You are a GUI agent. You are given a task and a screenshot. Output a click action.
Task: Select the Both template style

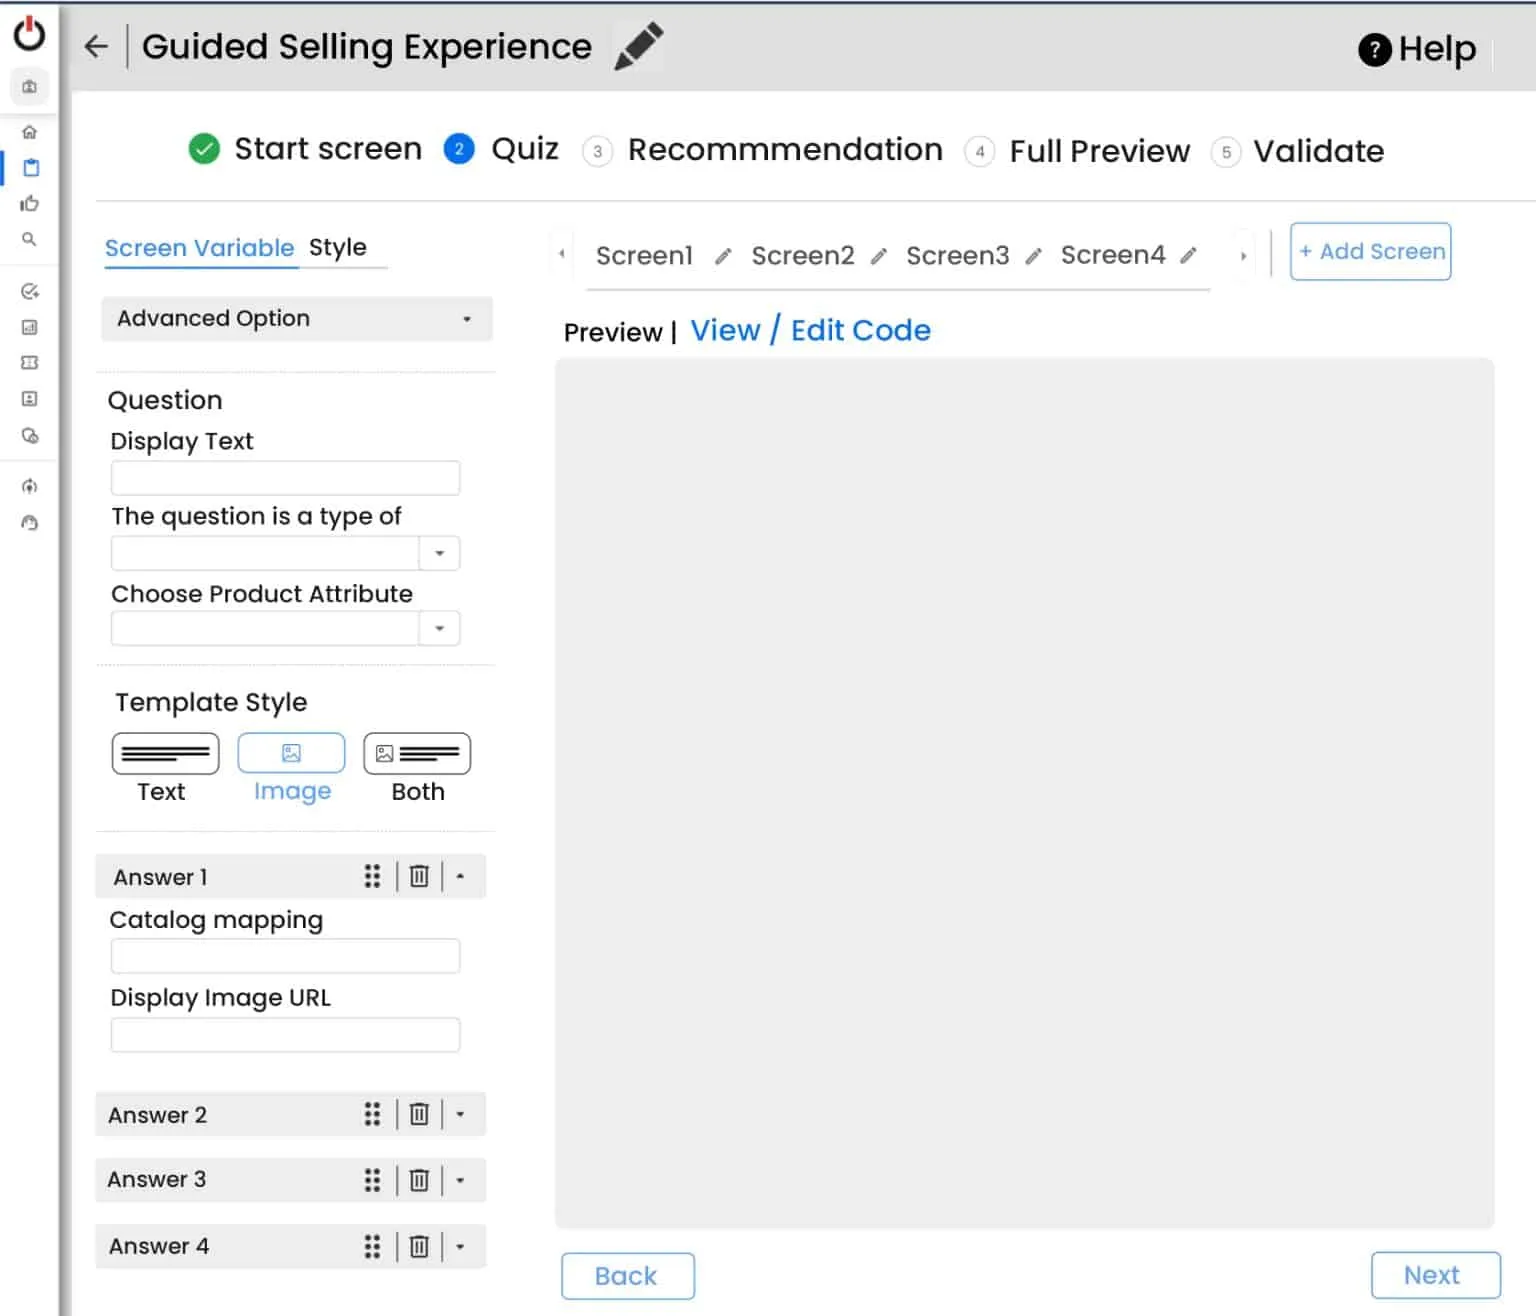point(417,754)
